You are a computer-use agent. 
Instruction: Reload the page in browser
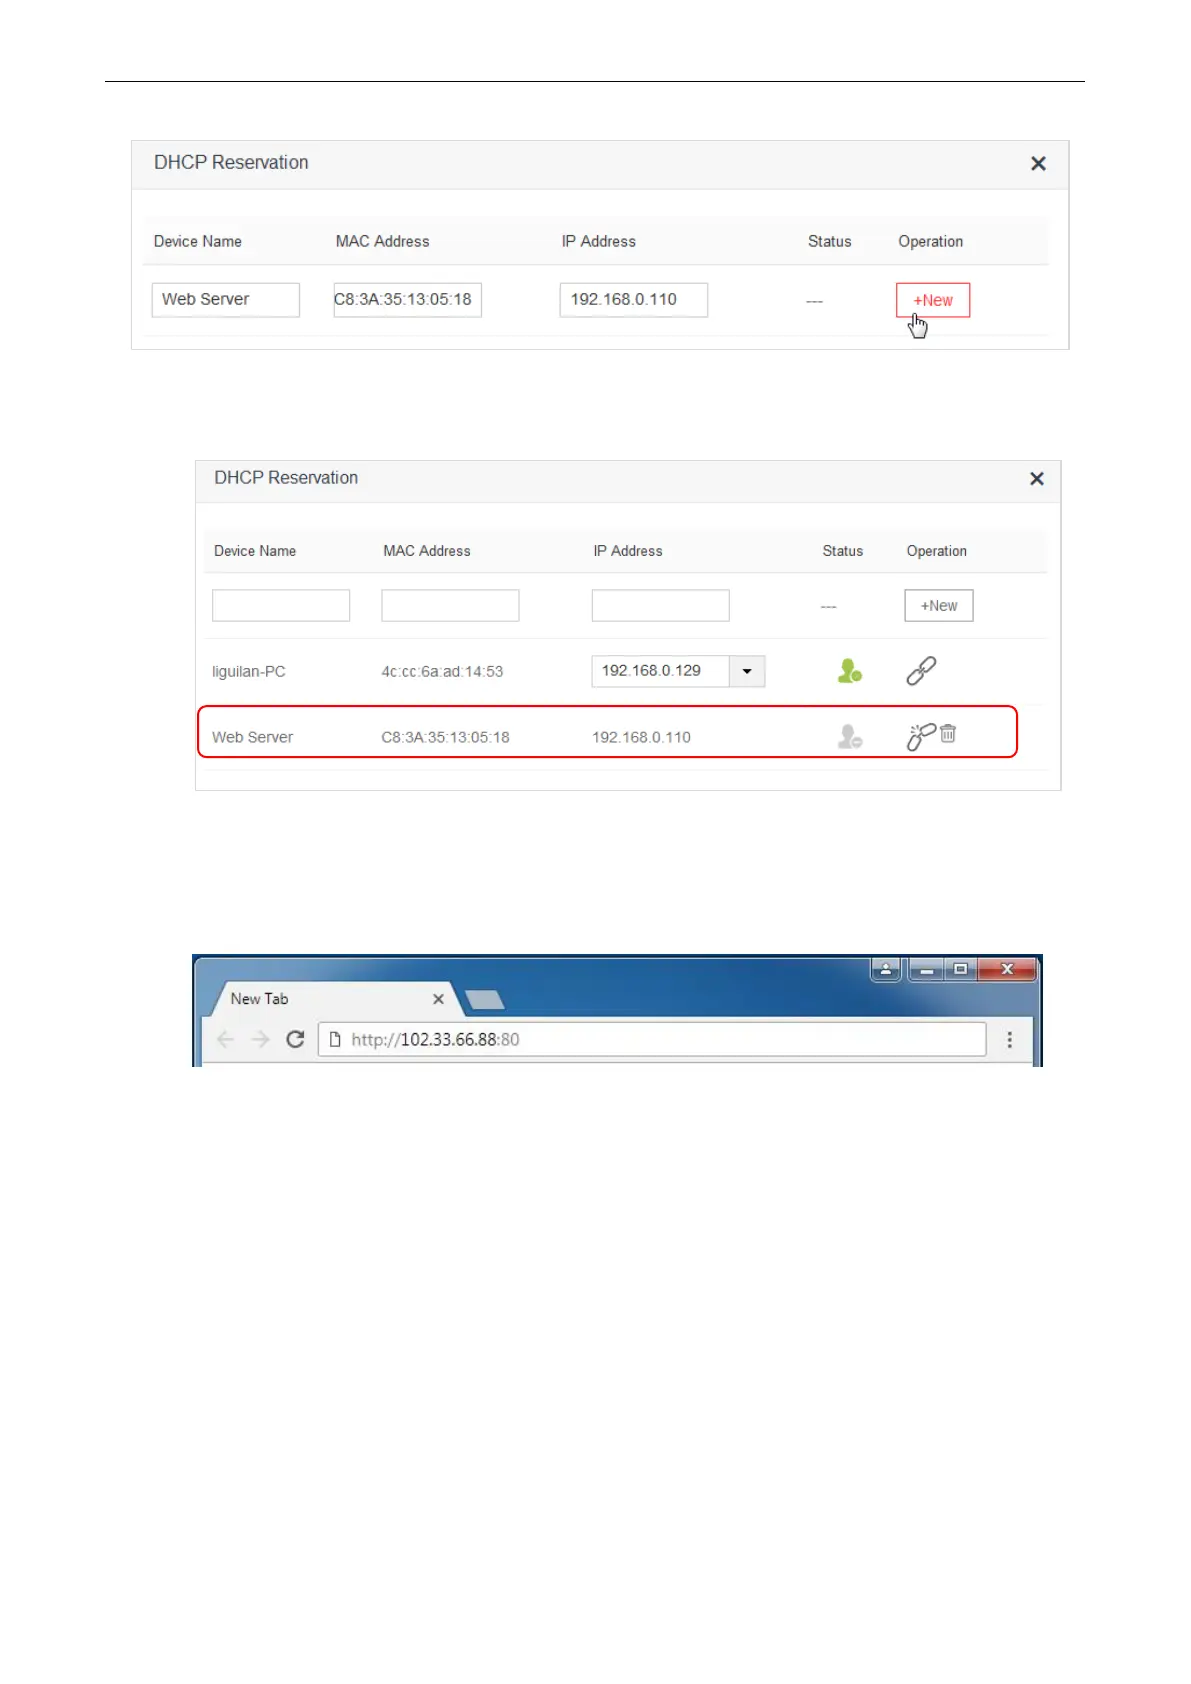[x=295, y=1040]
